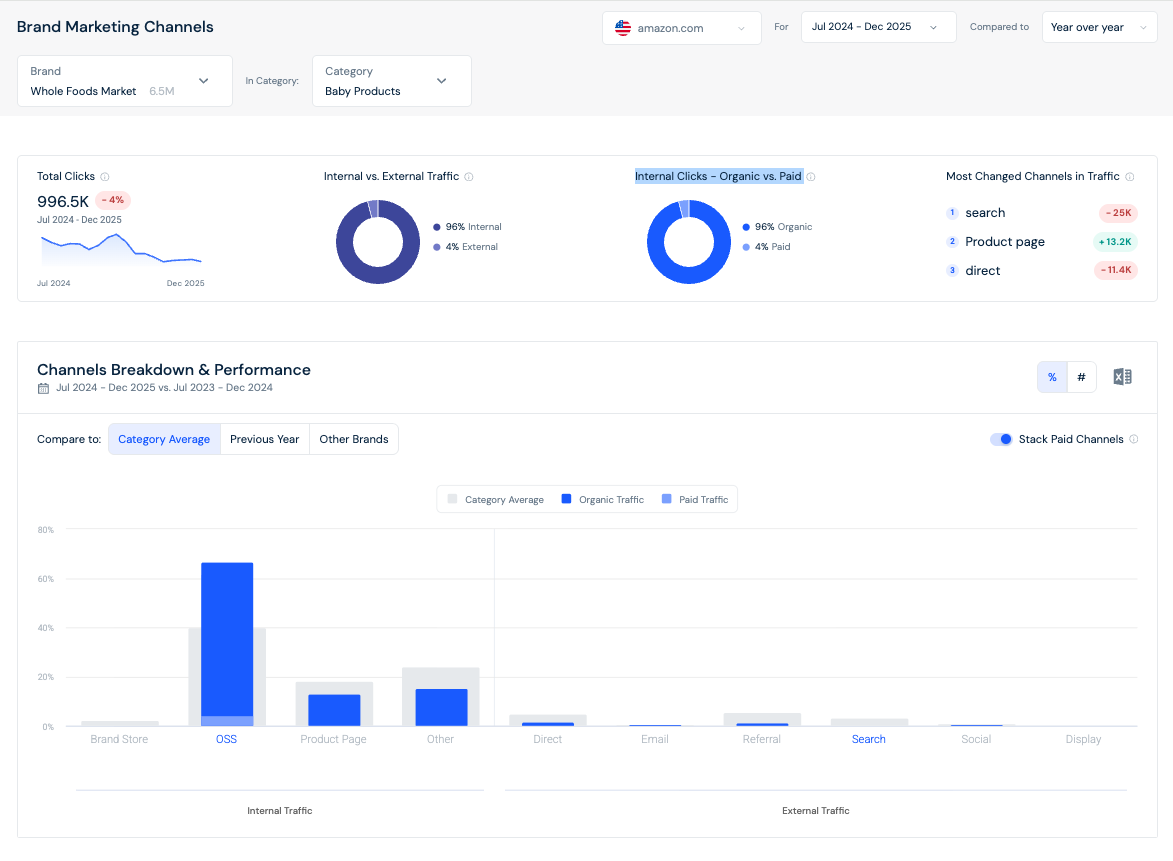Click info icon beside Organic vs. Paid title

click(x=811, y=177)
